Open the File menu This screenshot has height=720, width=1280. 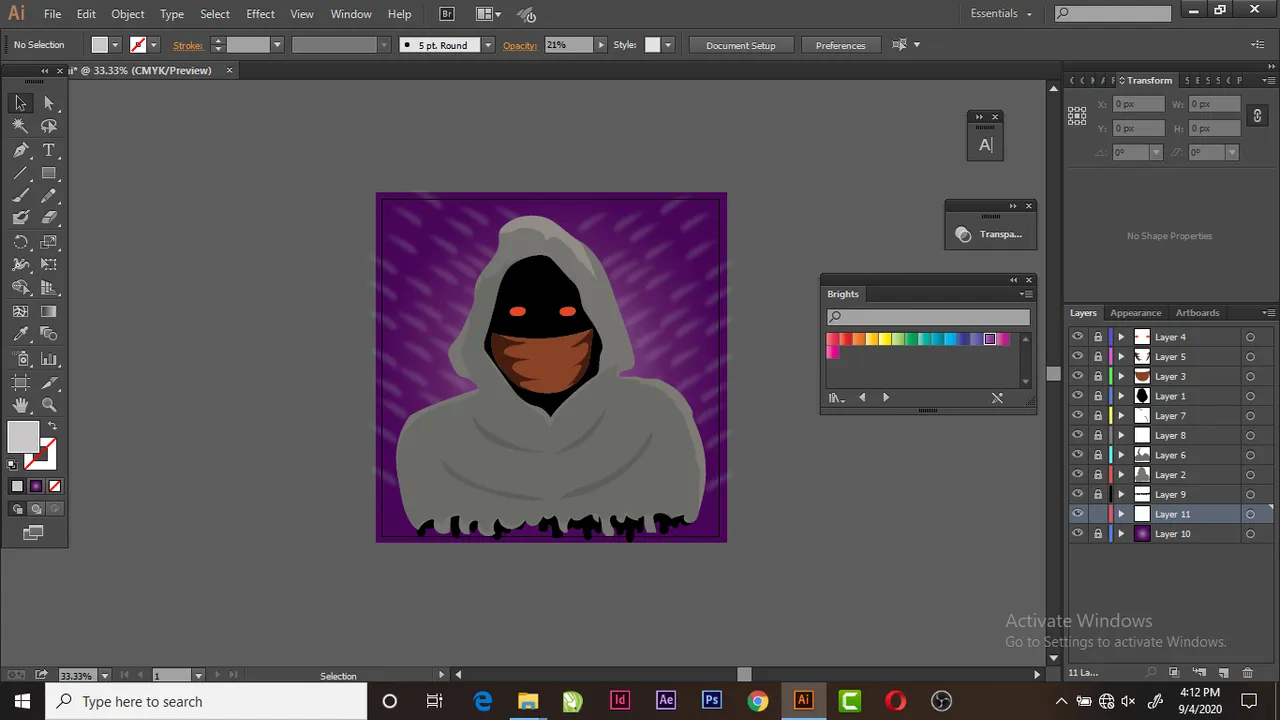(x=52, y=14)
